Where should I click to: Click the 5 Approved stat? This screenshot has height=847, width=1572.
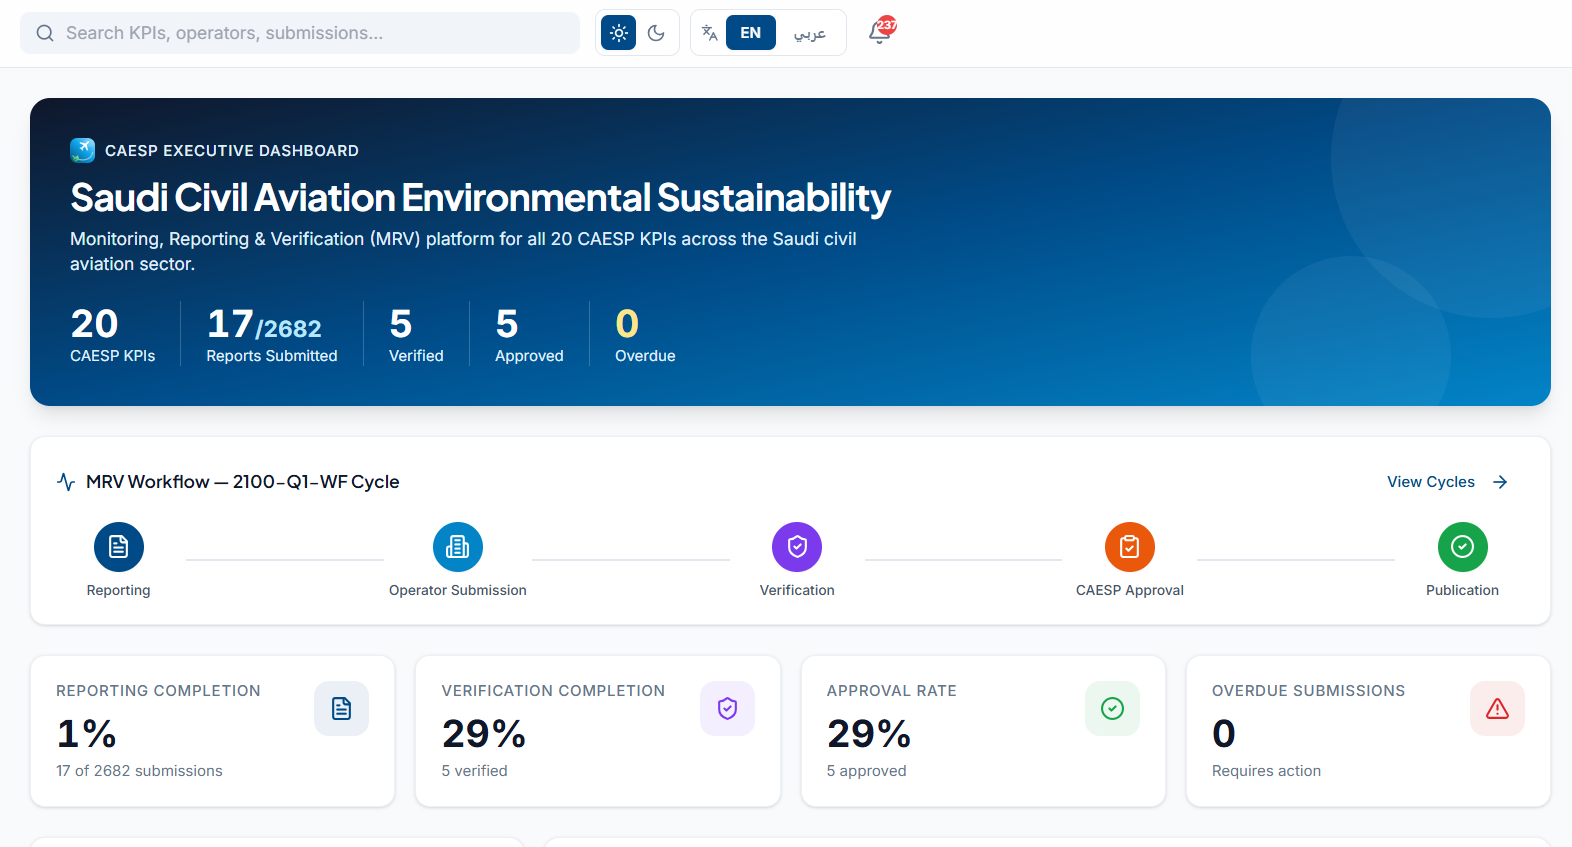coord(529,334)
